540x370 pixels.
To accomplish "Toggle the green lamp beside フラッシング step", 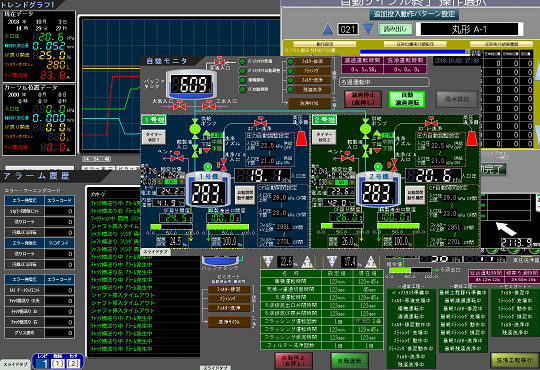I will [290, 71].
